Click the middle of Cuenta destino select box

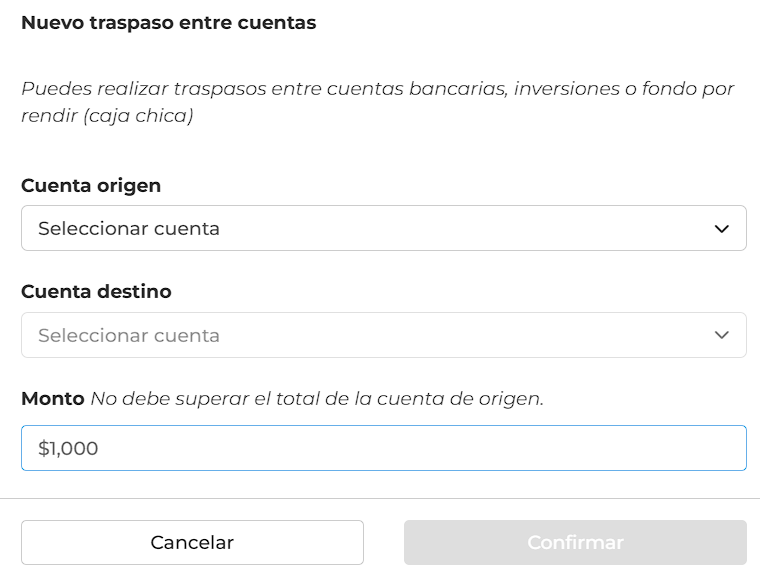point(383,335)
